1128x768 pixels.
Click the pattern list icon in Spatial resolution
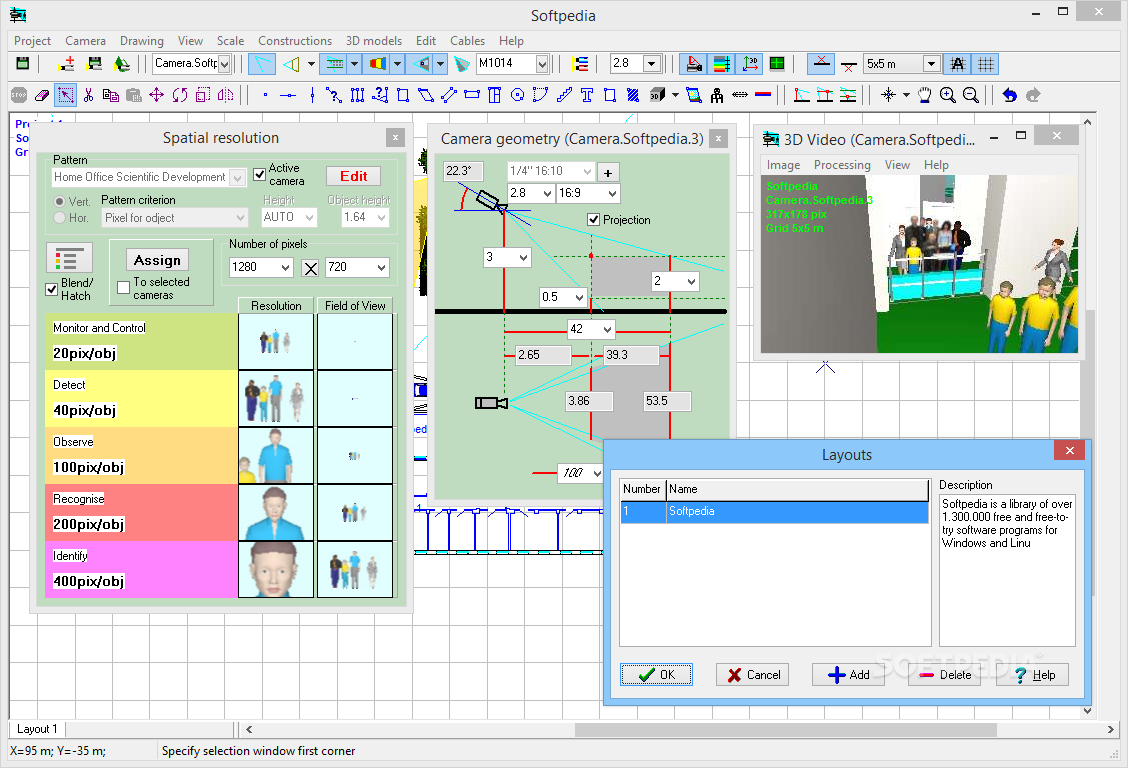[70, 259]
